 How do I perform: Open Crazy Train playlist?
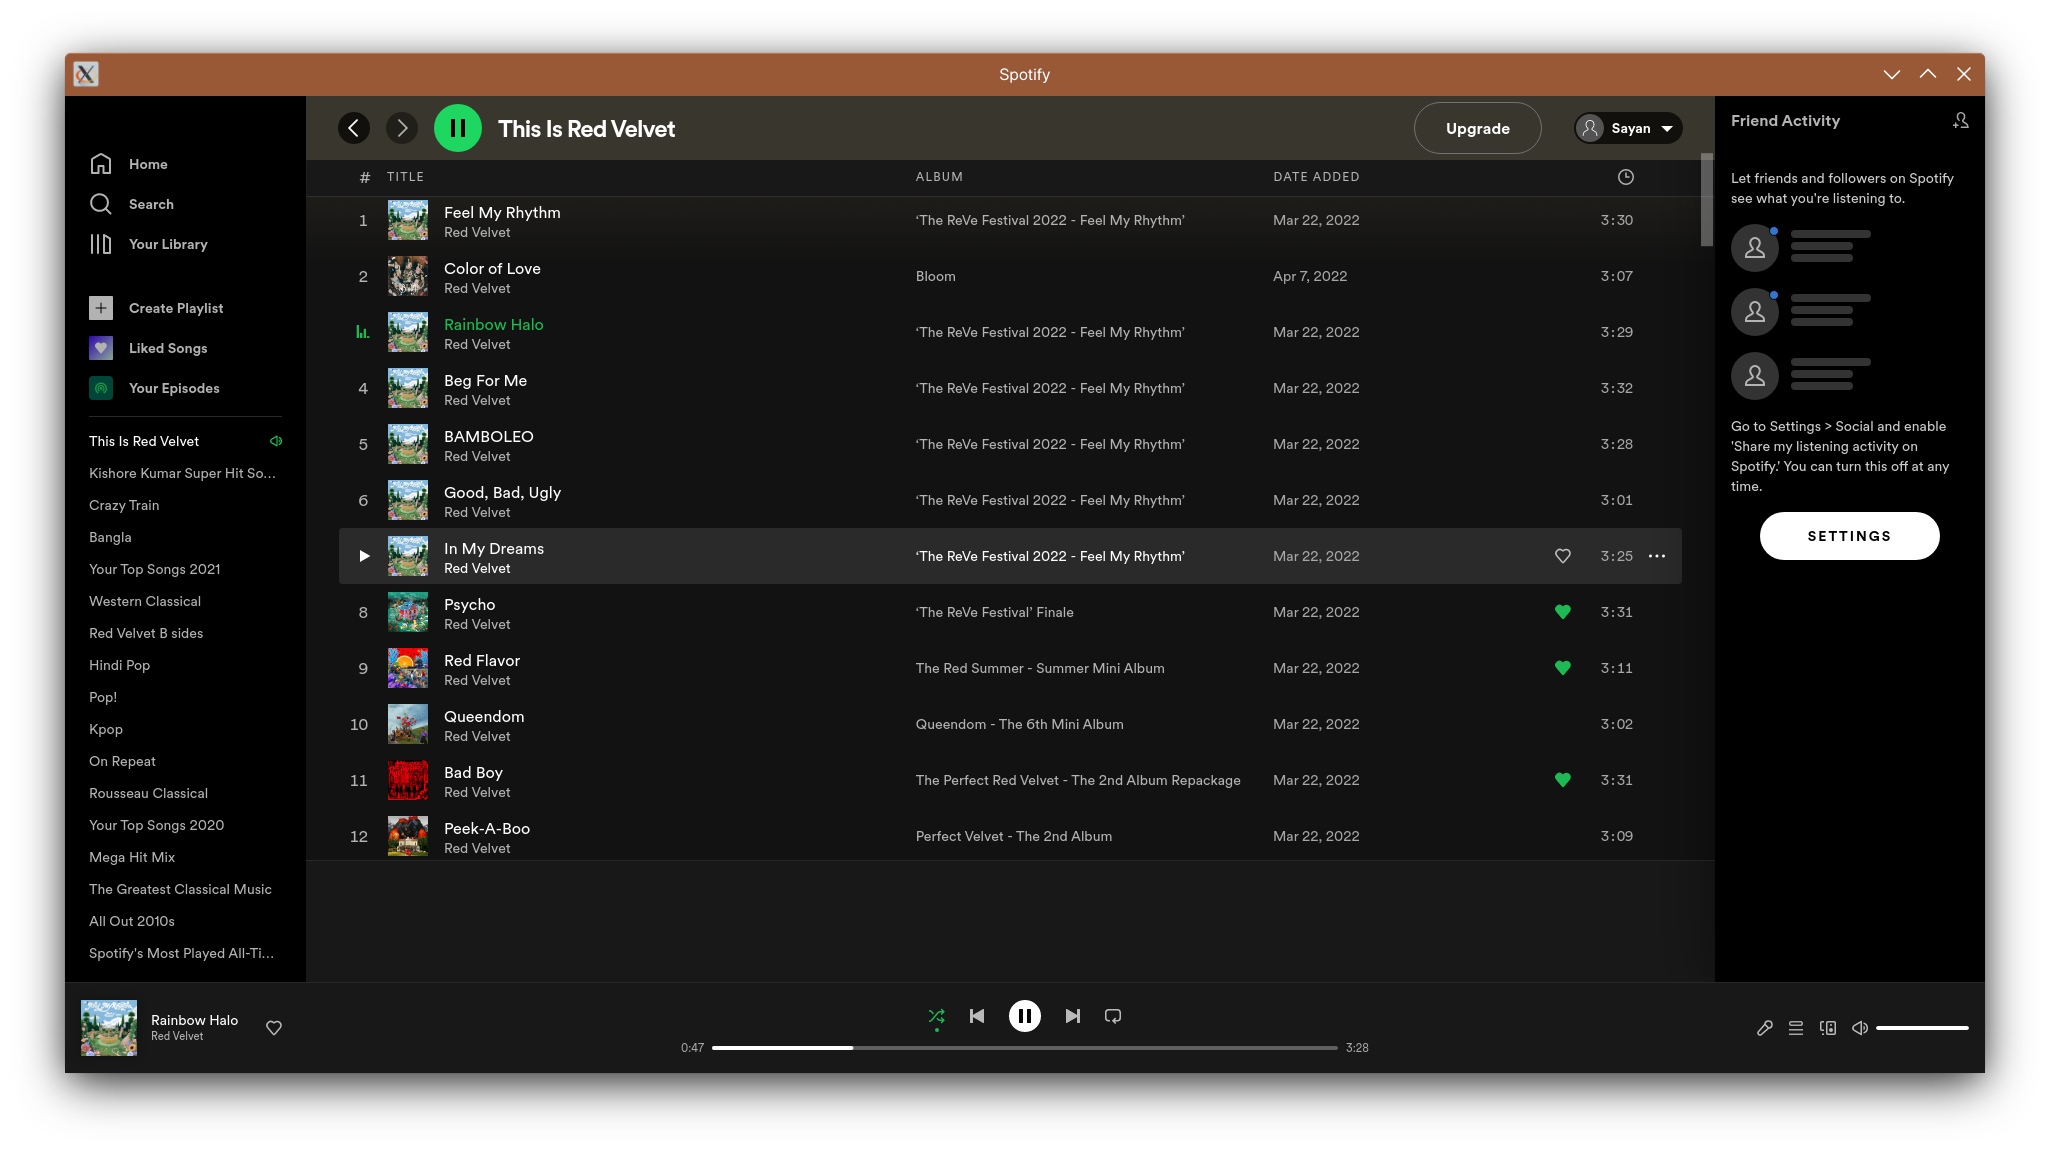pyautogui.click(x=124, y=505)
